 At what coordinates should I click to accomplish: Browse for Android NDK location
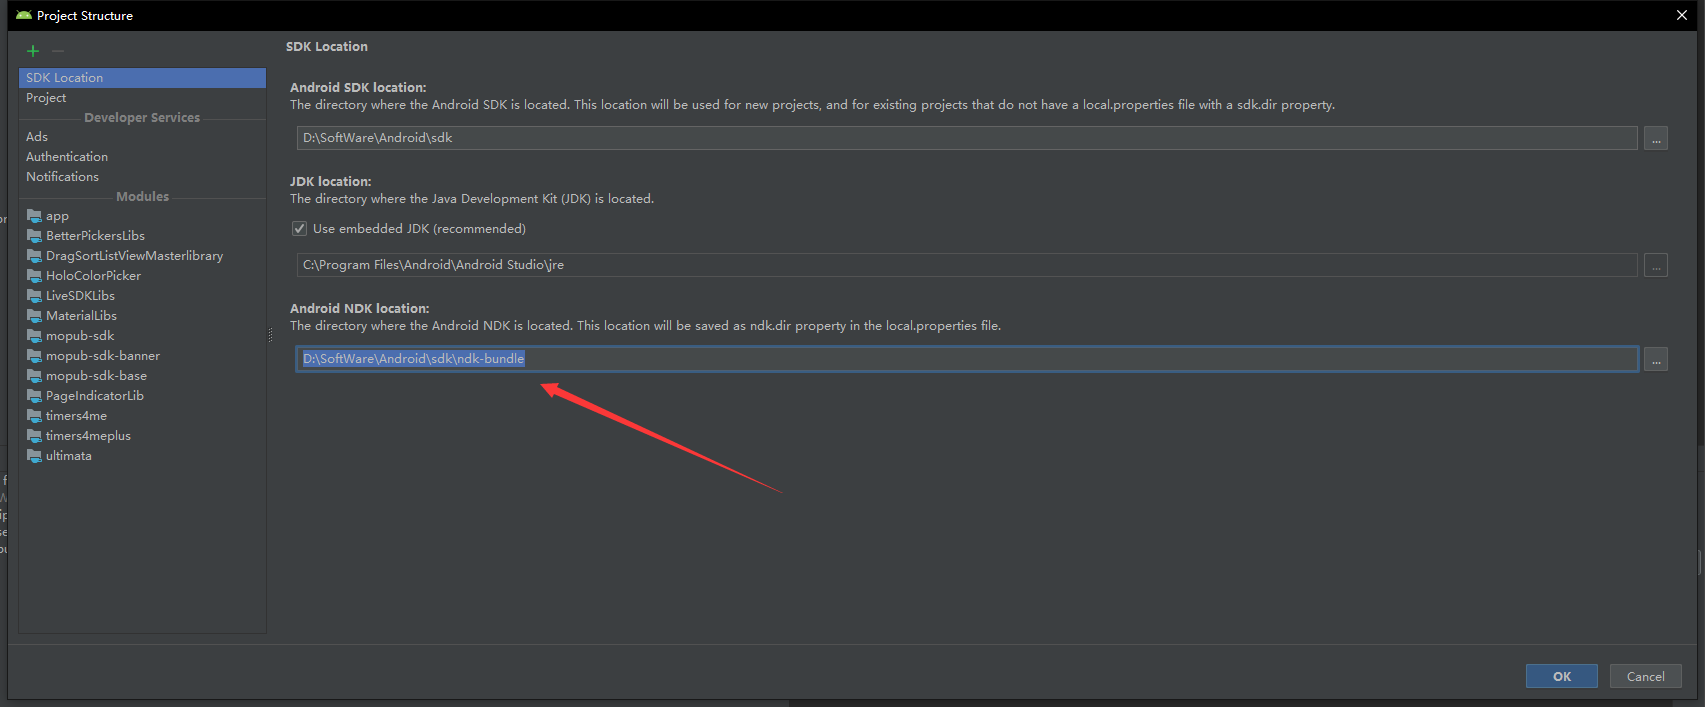tap(1656, 360)
